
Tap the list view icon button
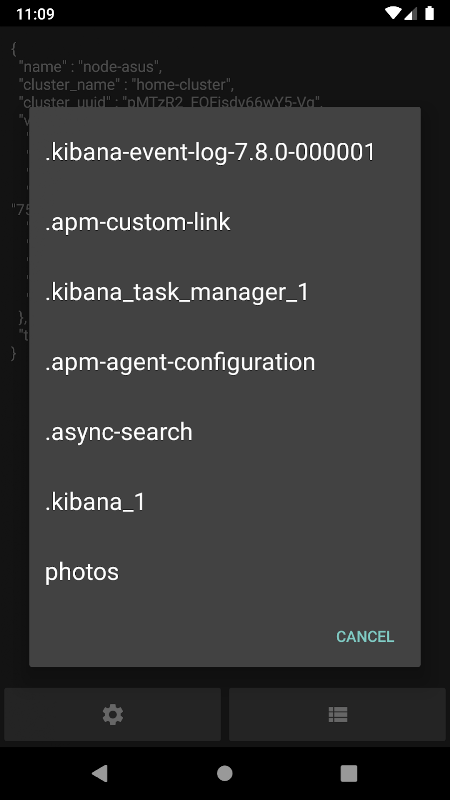[337, 714]
